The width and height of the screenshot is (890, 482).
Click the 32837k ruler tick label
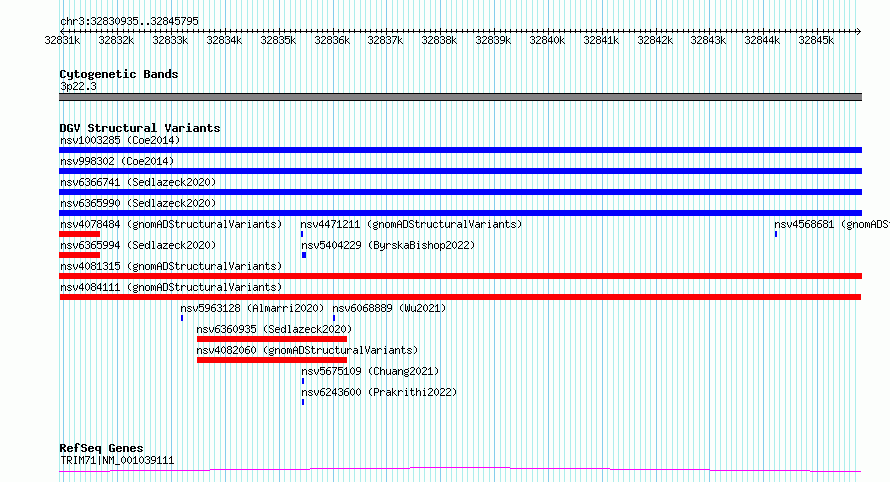[x=385, y=40]
